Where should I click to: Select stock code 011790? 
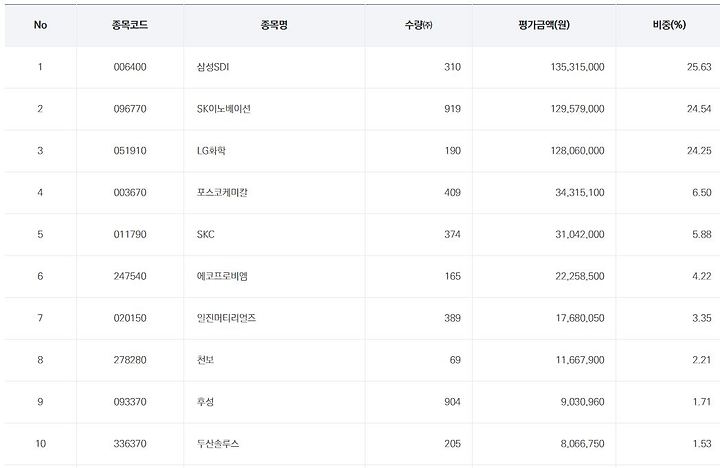[130, 234]
